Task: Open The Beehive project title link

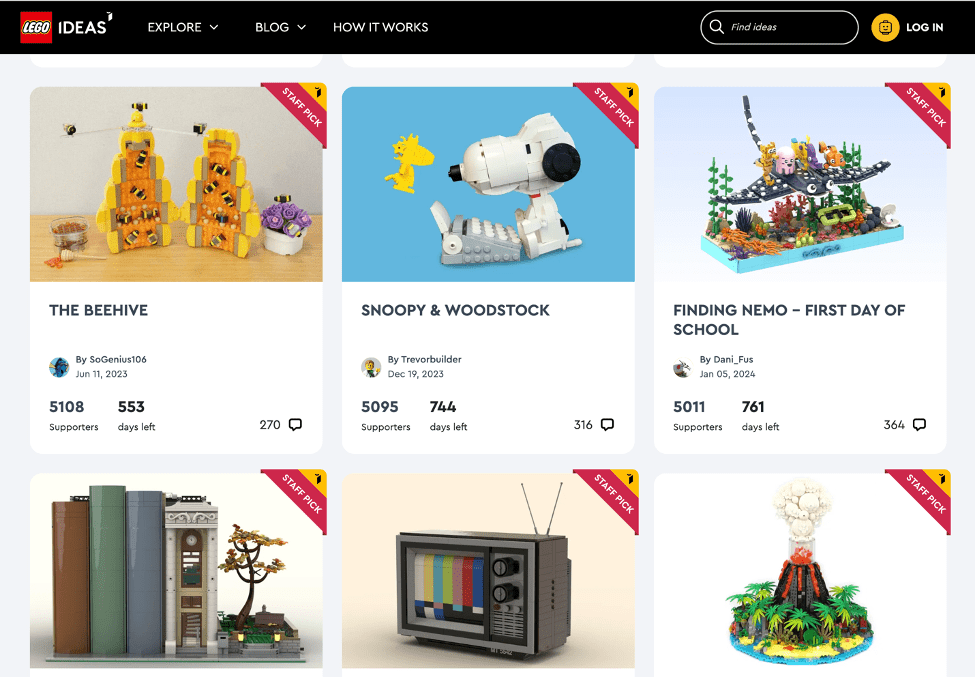Action: (x=98, y=310)
